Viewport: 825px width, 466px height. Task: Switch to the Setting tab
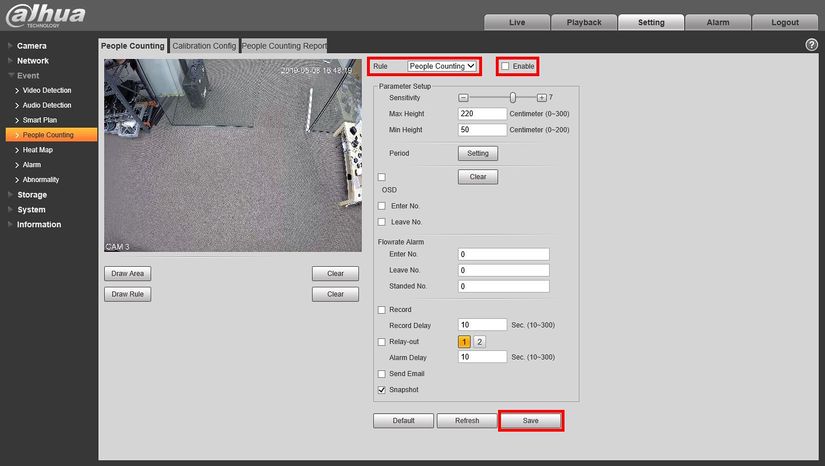[651, 23]
